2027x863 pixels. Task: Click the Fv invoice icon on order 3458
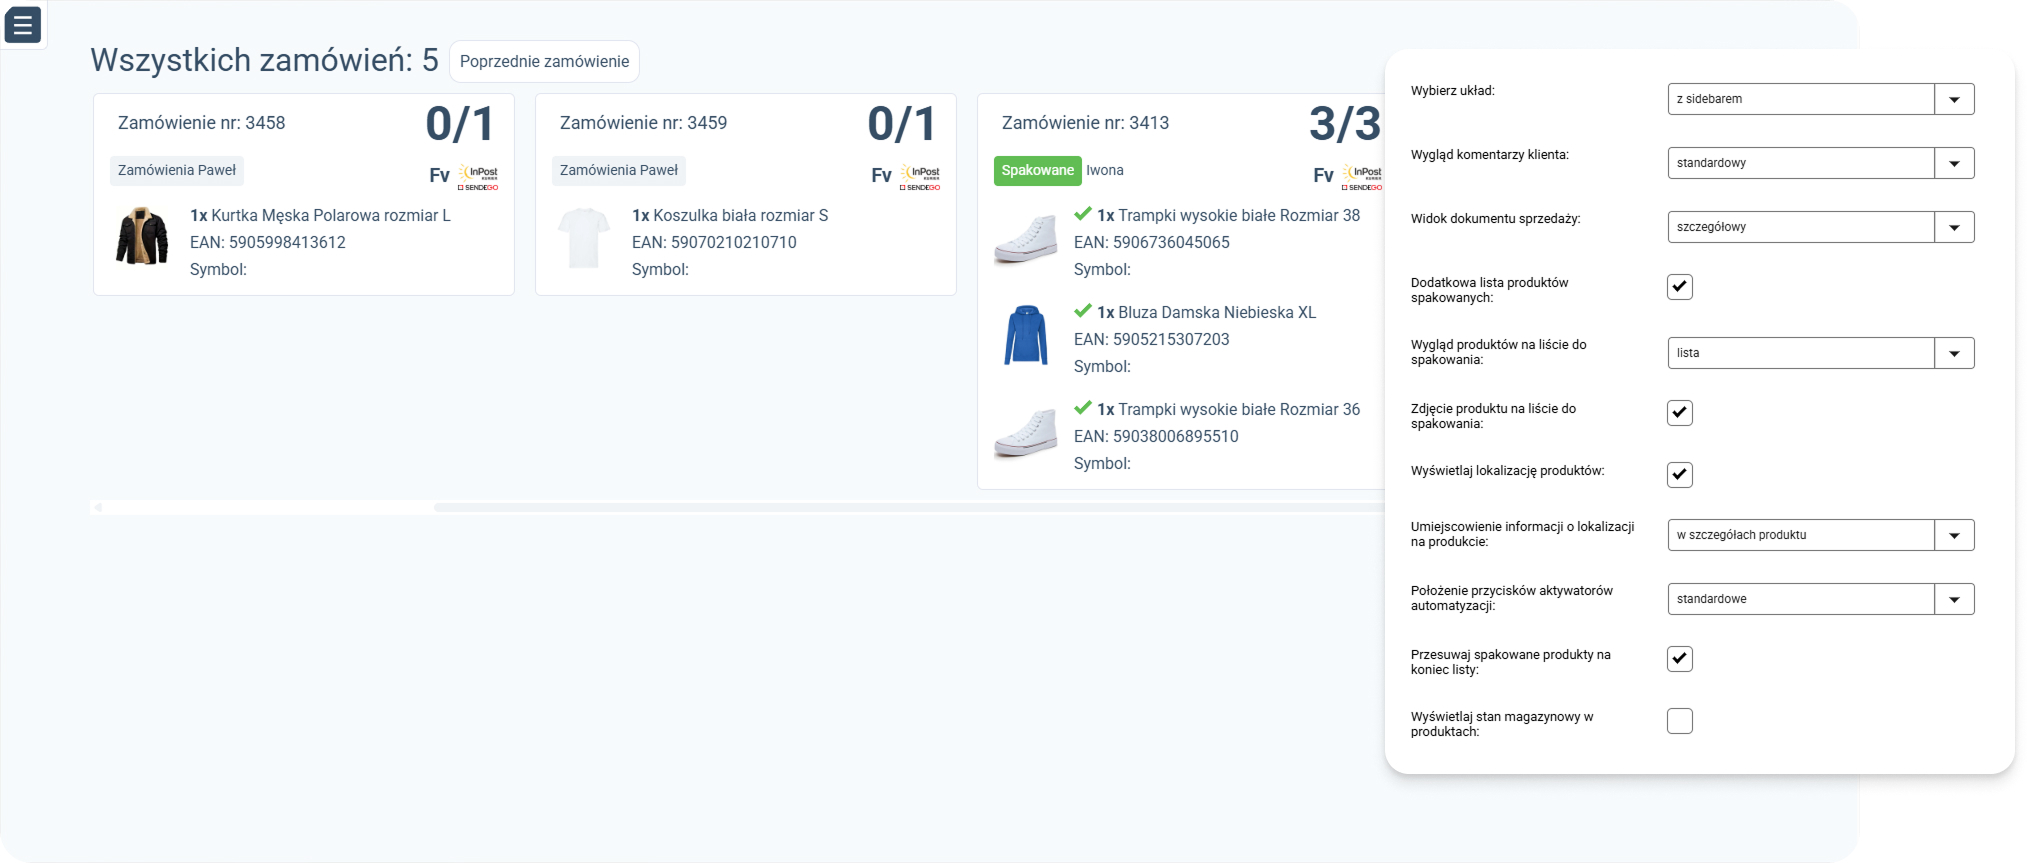[x=439, y=176]
